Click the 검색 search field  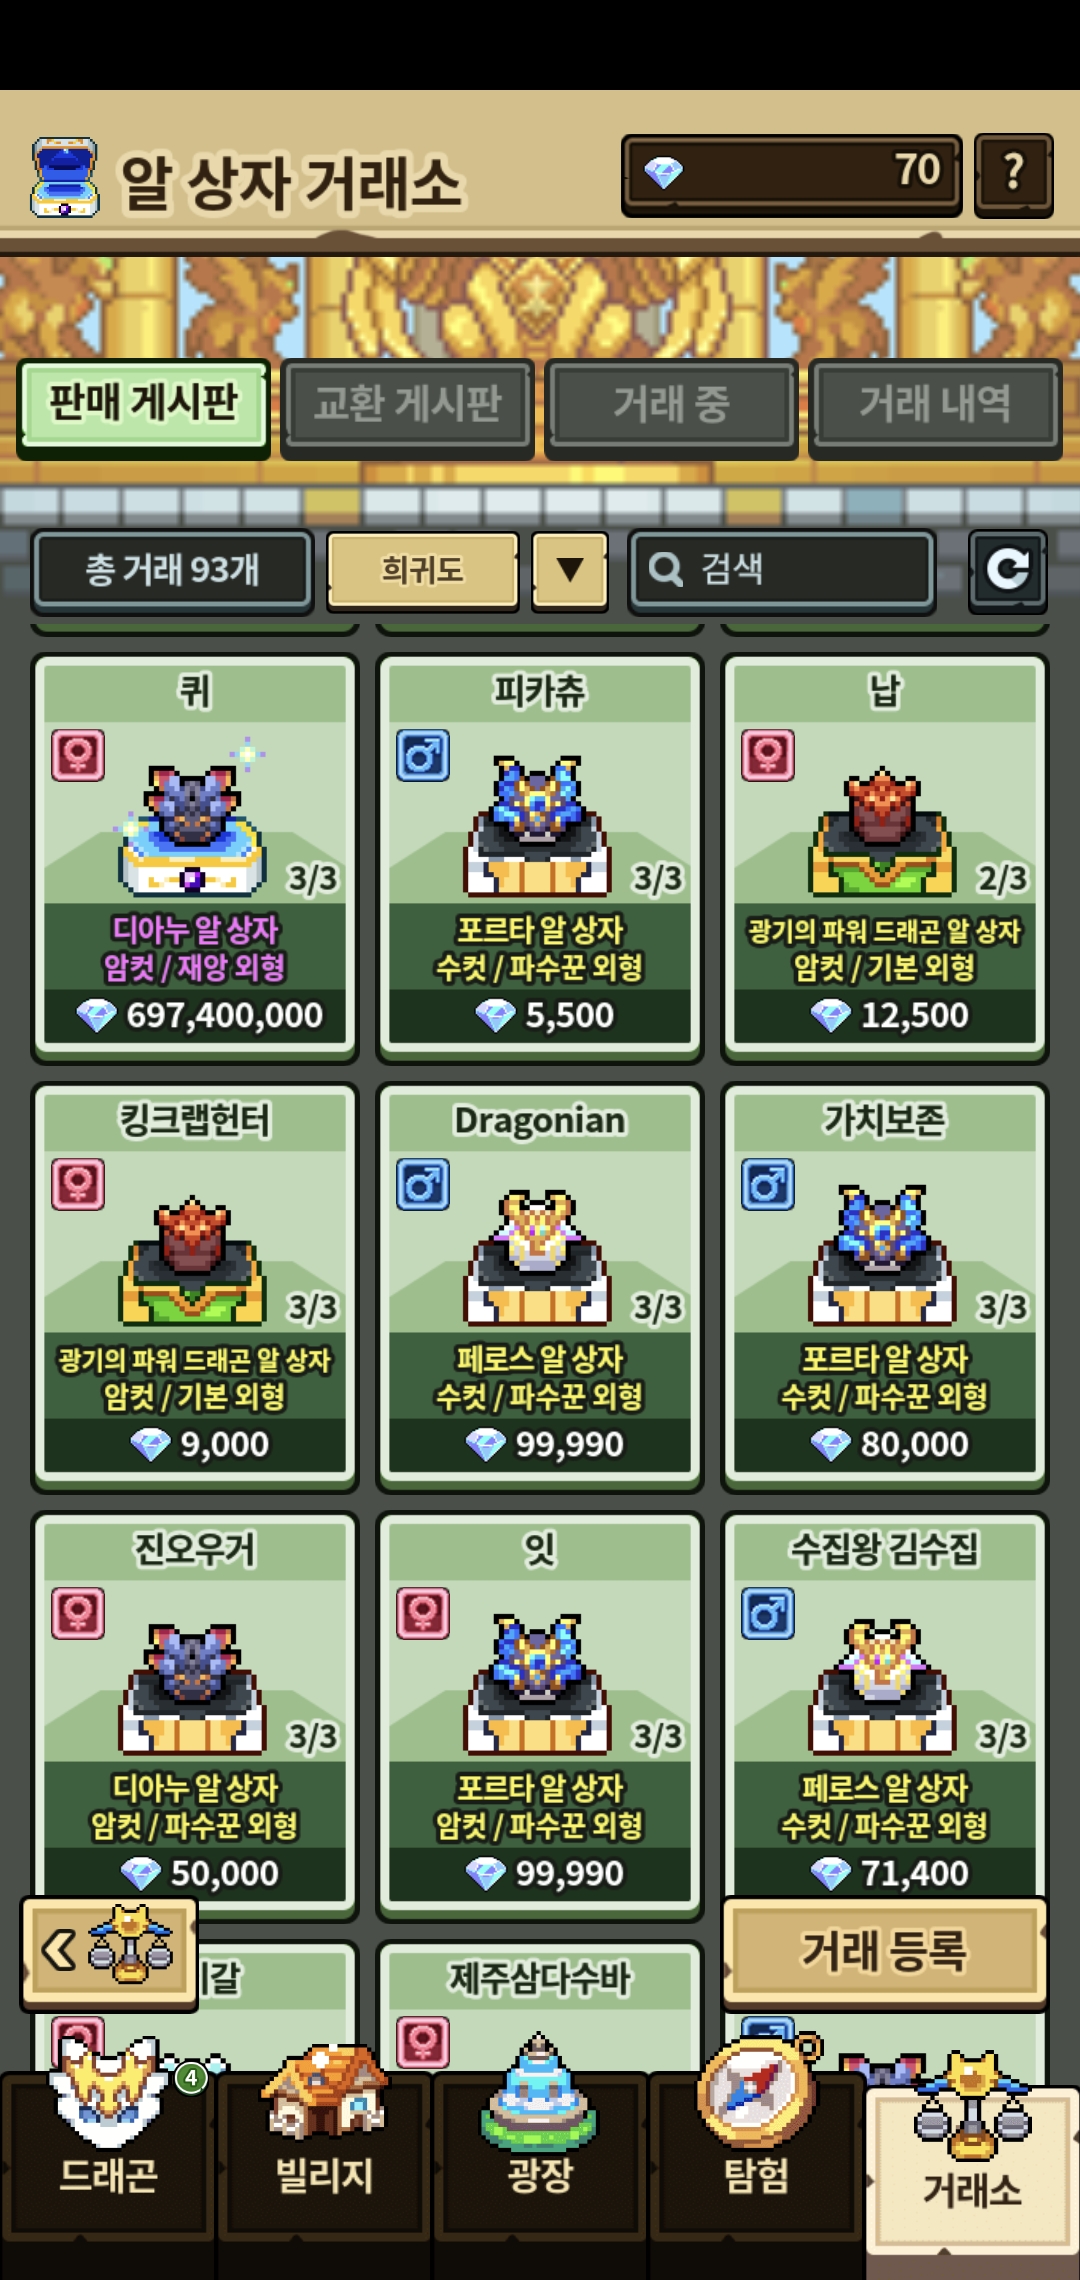point(782,570)
